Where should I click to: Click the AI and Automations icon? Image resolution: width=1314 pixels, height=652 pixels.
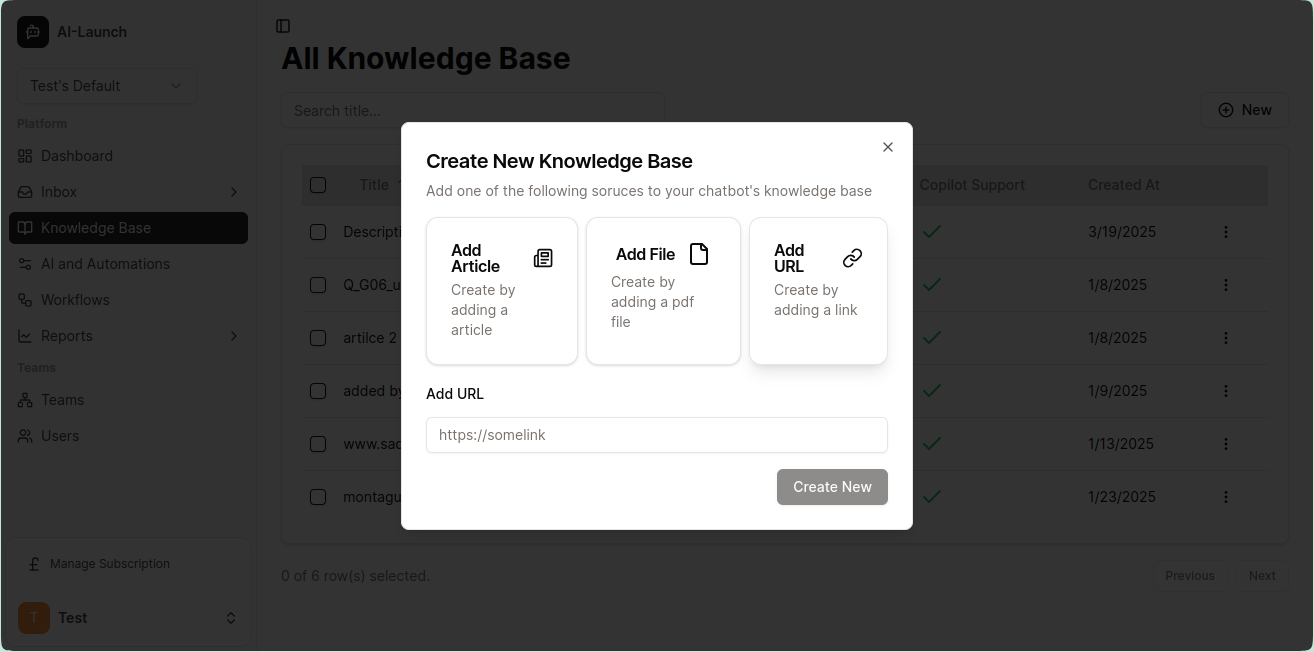pos(25,264)
